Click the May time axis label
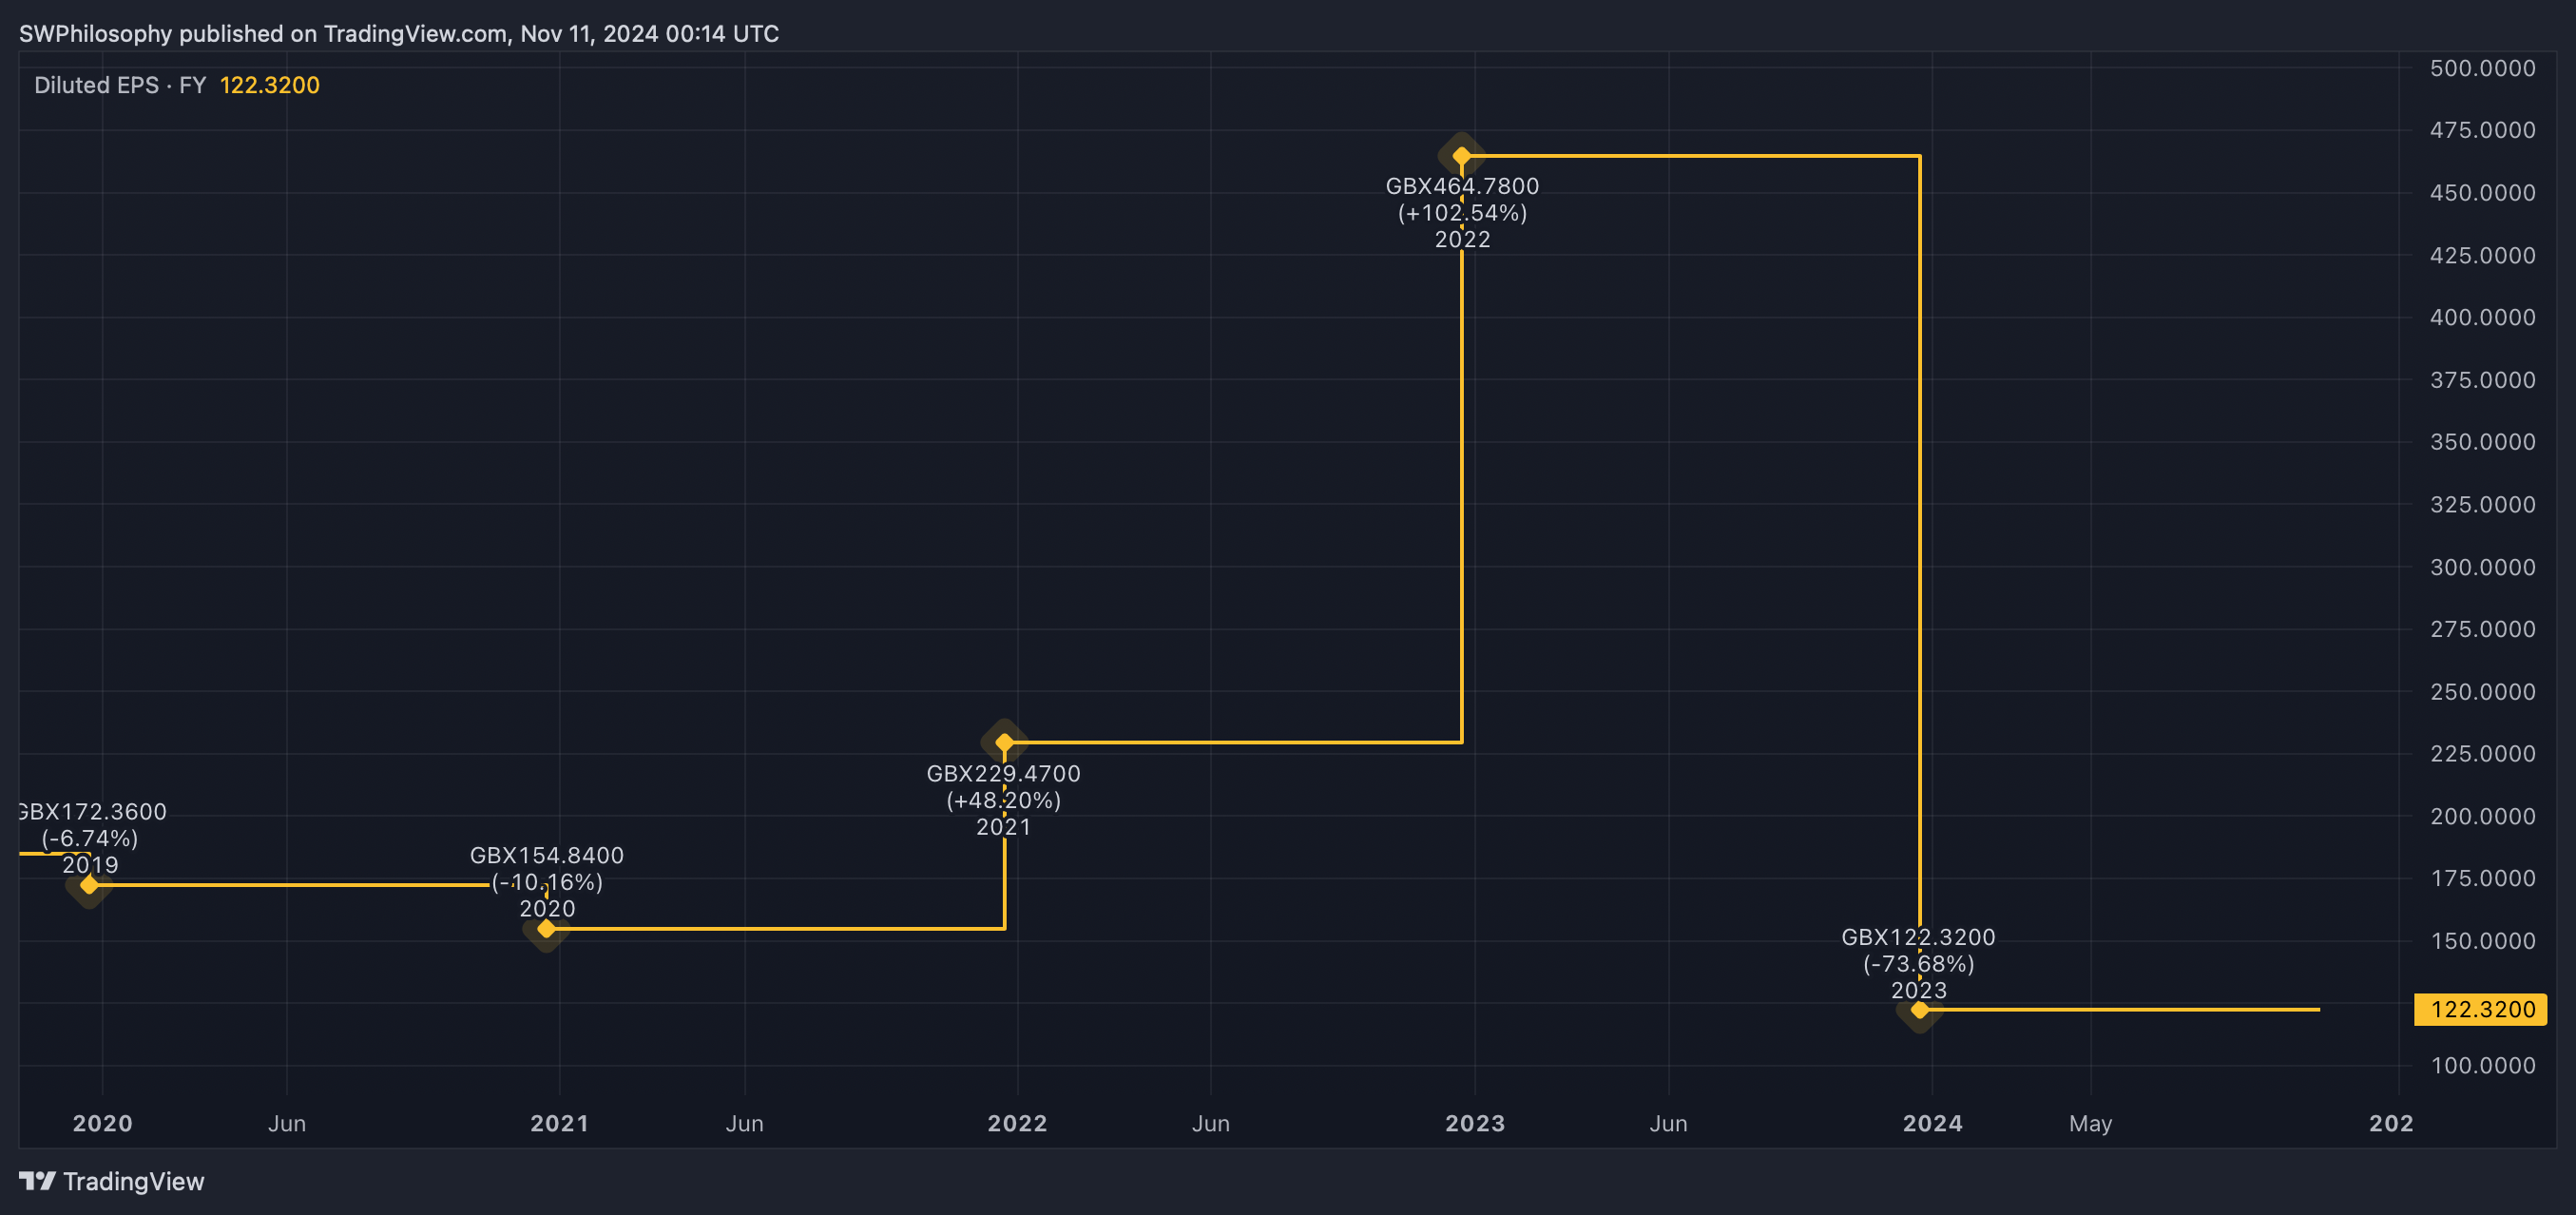This screenshot has height=1215, width=2576. click(2090, 1123)
